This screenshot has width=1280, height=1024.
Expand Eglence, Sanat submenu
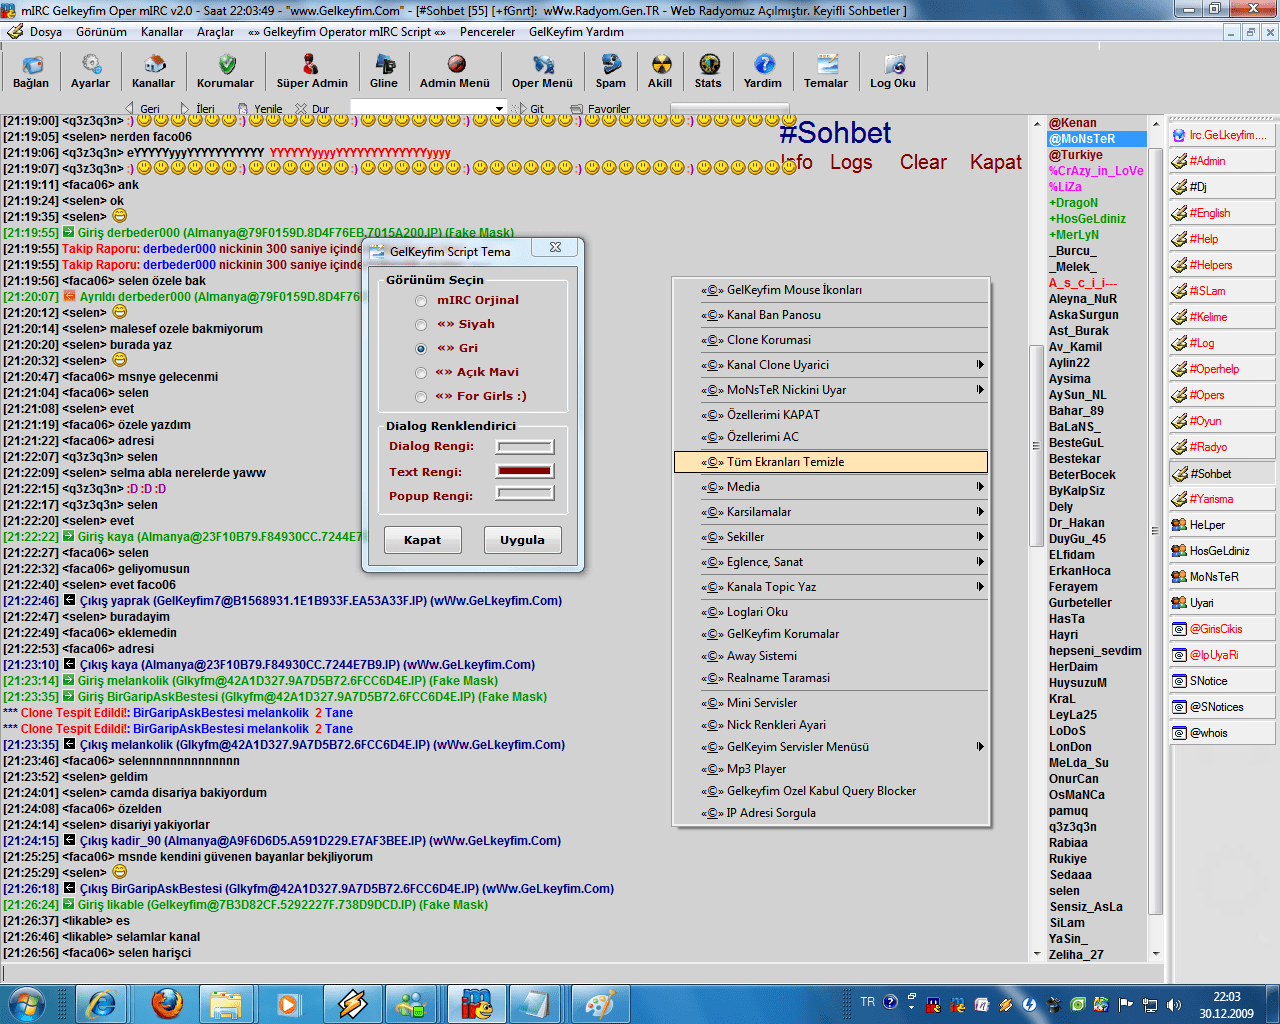pos(831,562)
